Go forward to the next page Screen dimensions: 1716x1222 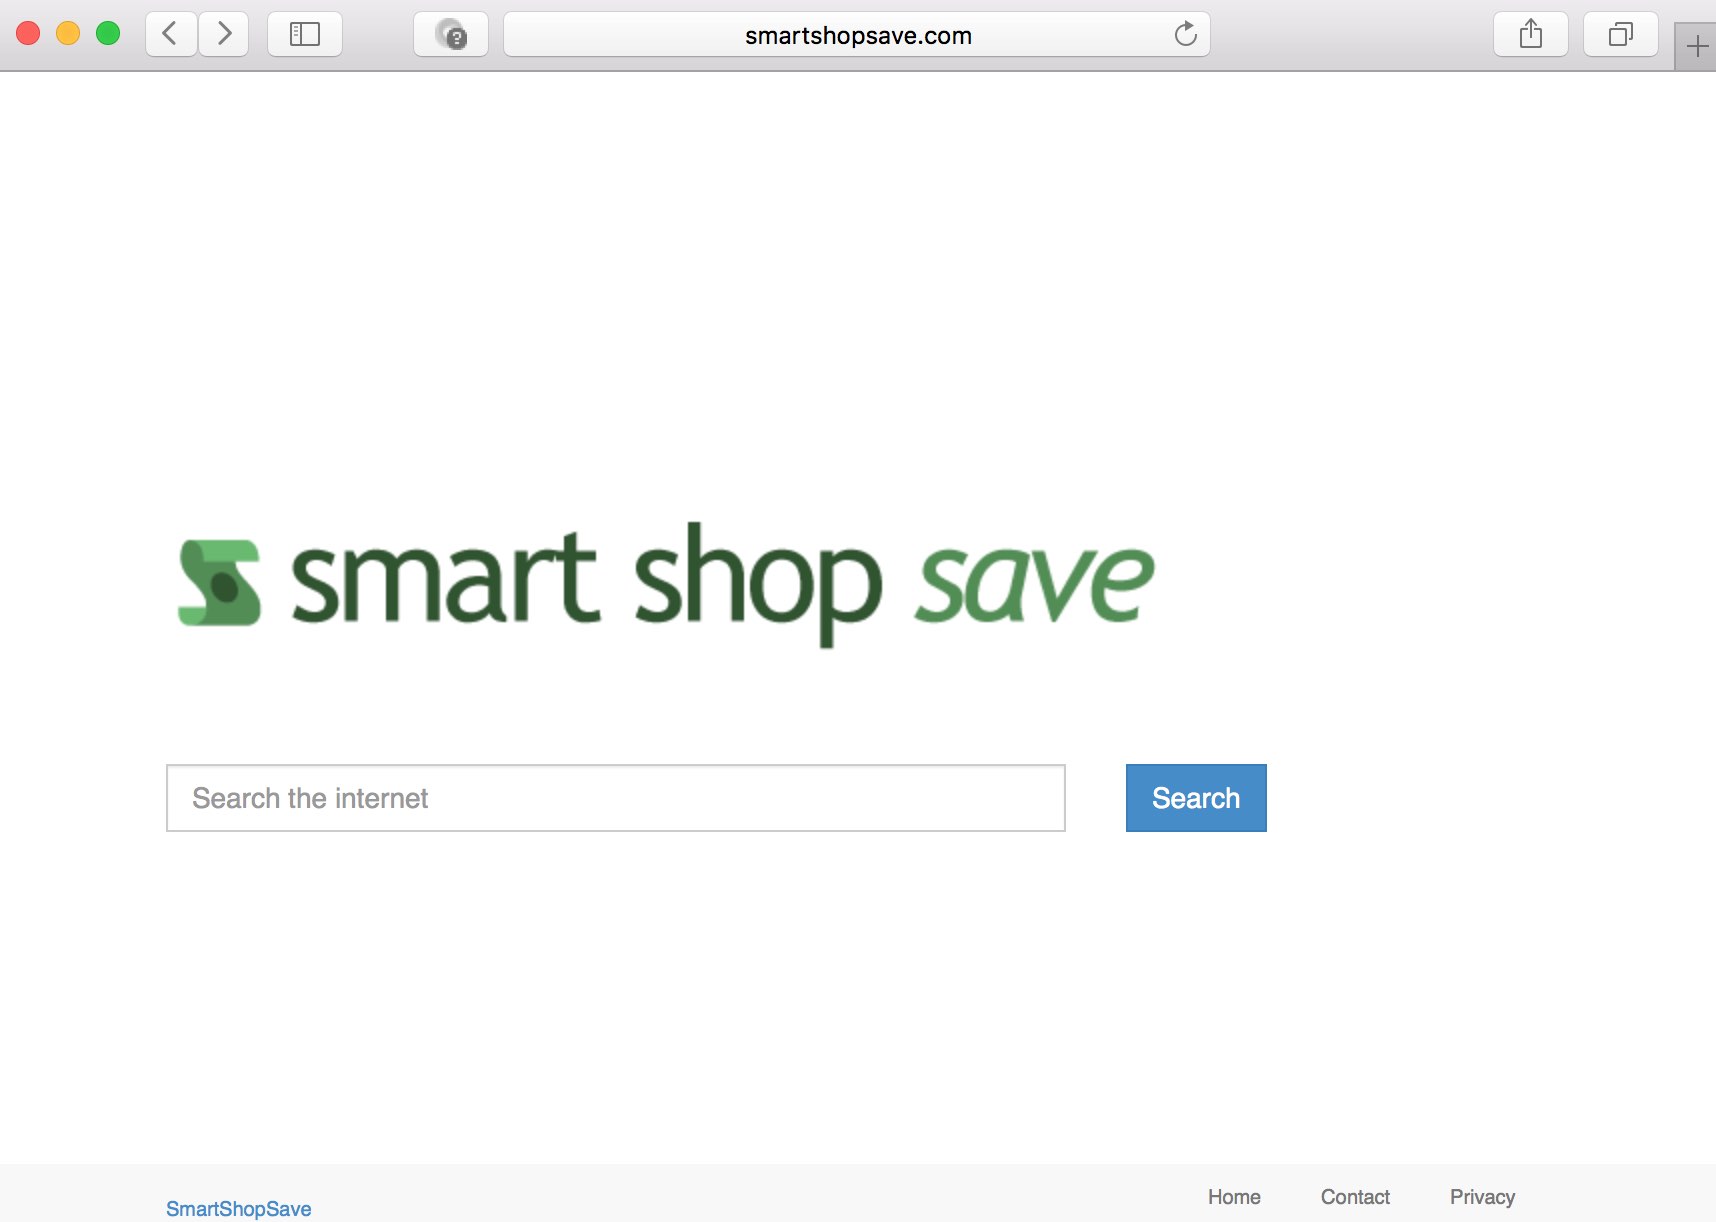224,34
